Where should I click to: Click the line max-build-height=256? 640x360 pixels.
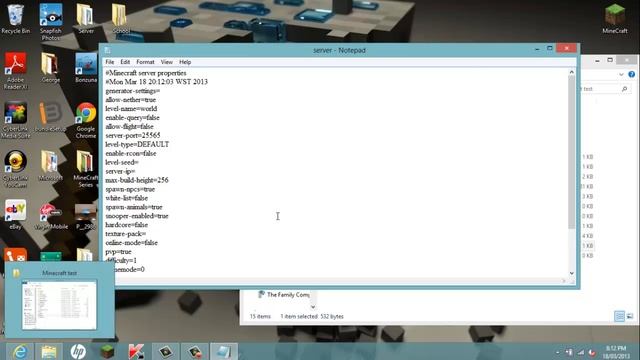[137, 180]
